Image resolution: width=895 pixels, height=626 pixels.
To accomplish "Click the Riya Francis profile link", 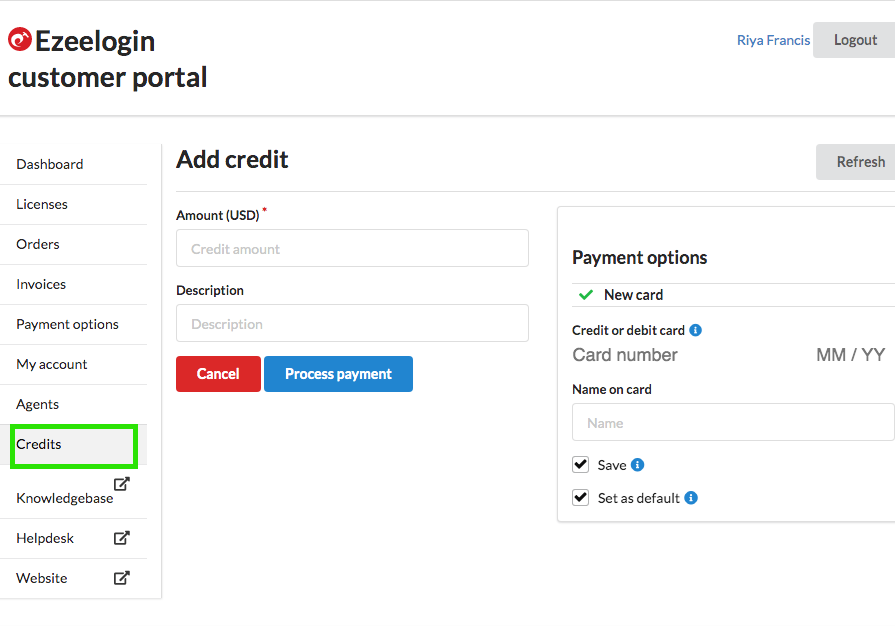I will coord(773,40).
